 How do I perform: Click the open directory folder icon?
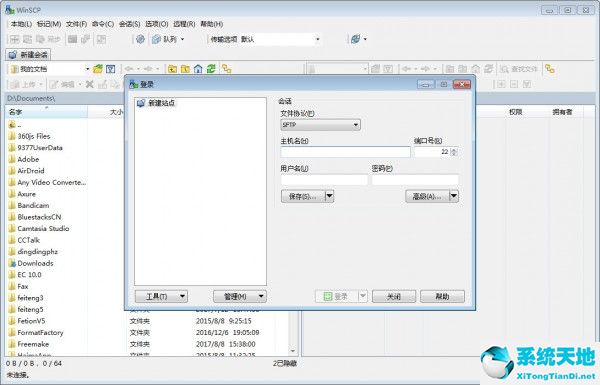pyautogui.click(x=98, y=69)
